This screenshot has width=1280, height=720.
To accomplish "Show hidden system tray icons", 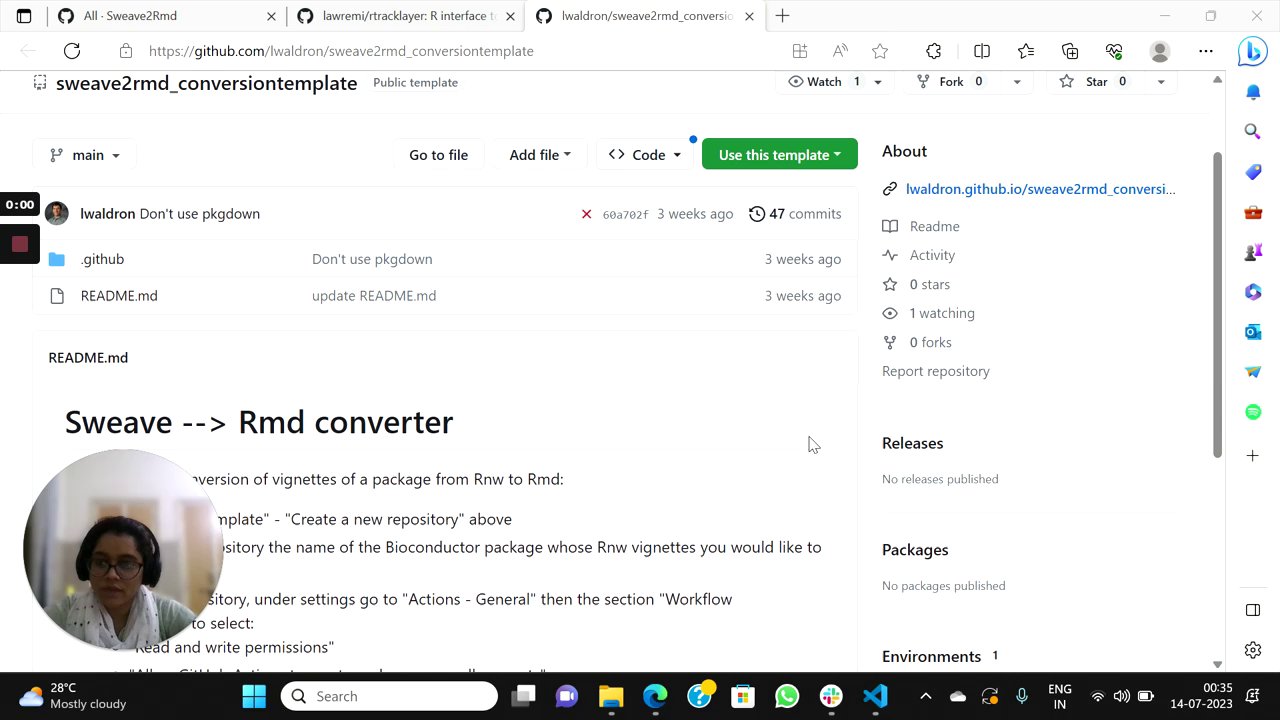I will (925, 696).
